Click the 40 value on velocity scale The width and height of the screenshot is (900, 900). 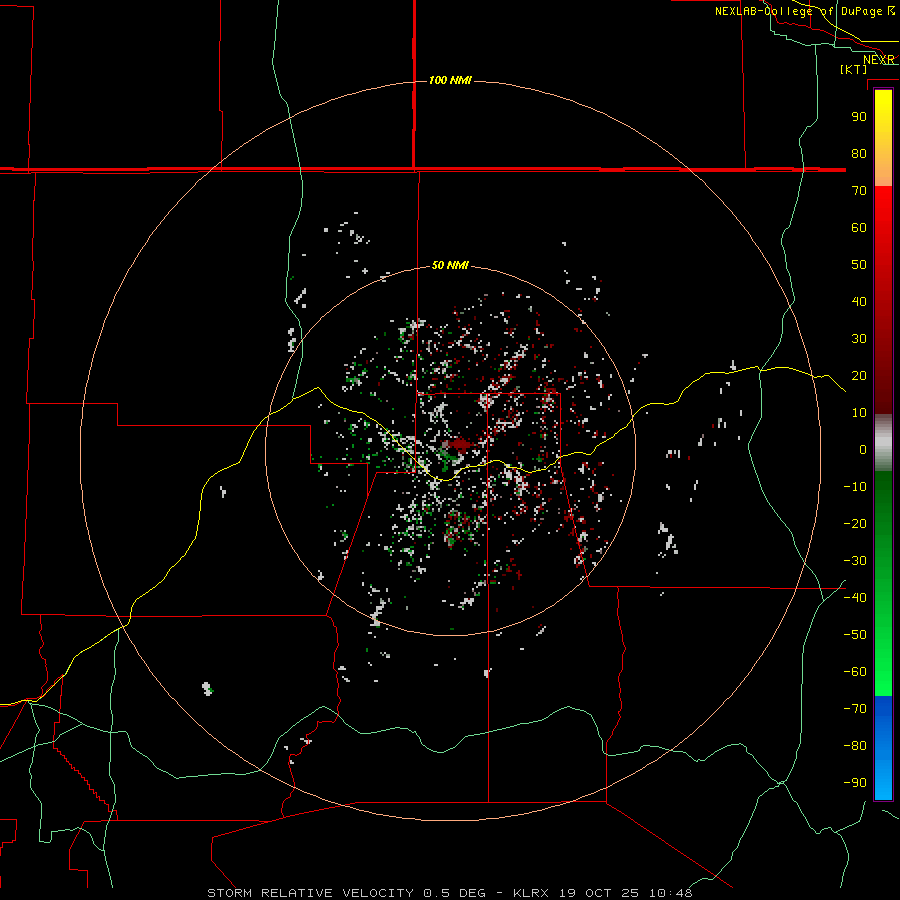pos(859,301)
